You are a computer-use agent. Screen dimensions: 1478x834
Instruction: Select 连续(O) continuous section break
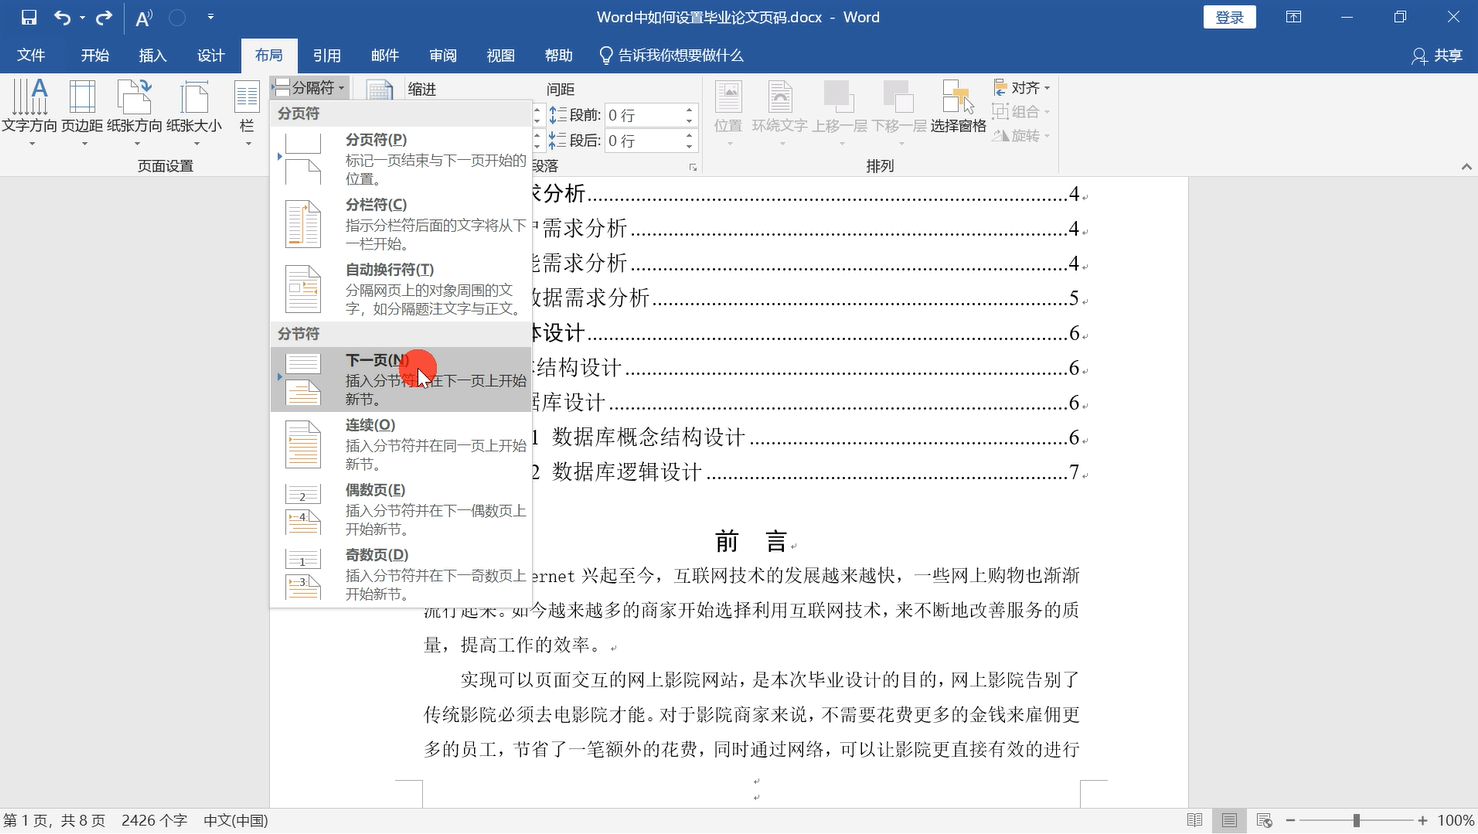point(401,444)
